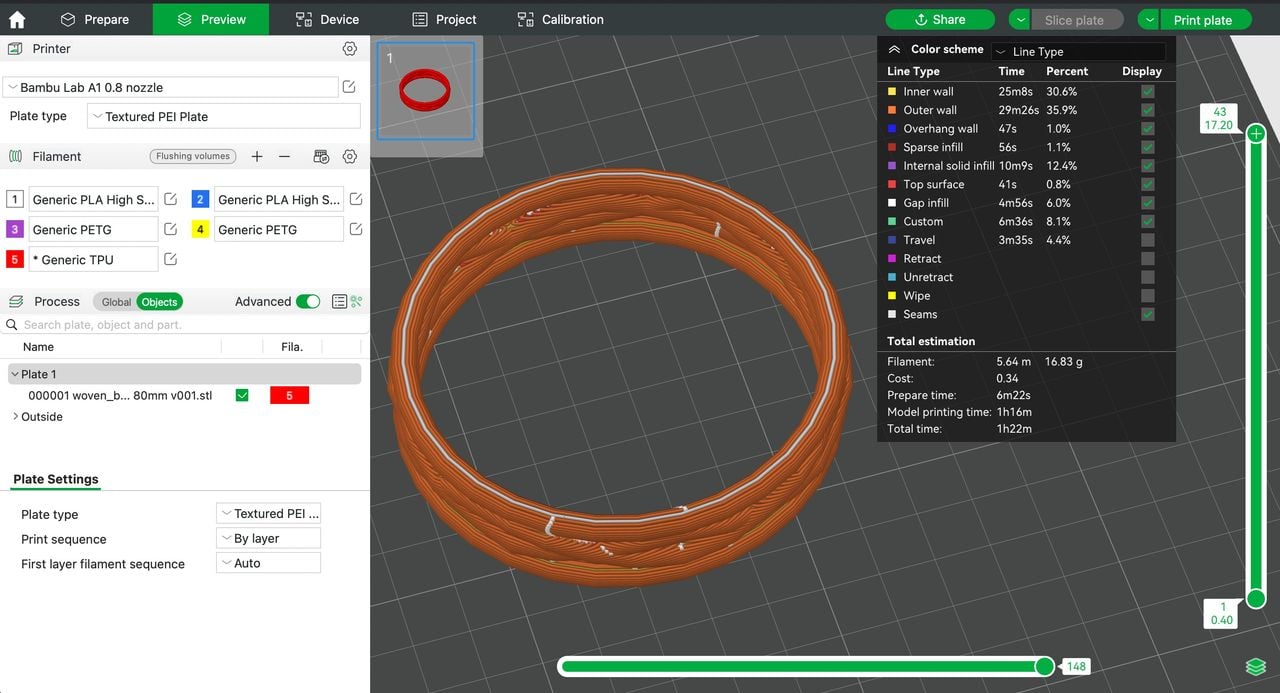Click the Home icon in the top bar
The height and width of the screenshot is (693, 1280).
tap(17, 19)
